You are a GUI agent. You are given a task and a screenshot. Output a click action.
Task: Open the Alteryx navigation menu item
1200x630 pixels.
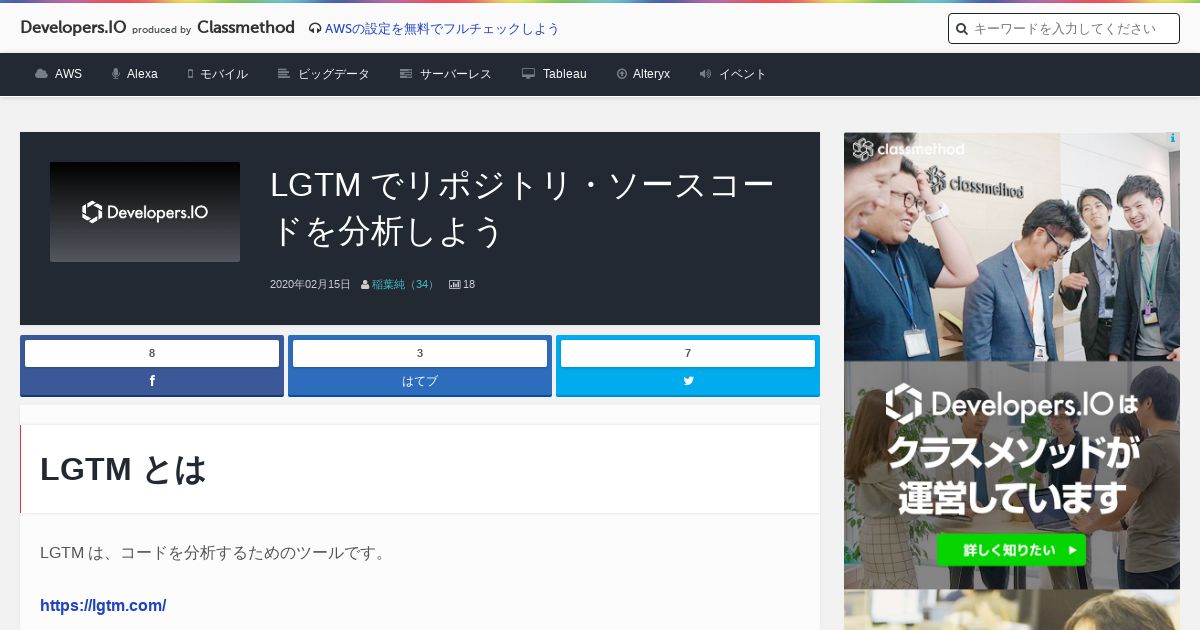tap(643, 74)
